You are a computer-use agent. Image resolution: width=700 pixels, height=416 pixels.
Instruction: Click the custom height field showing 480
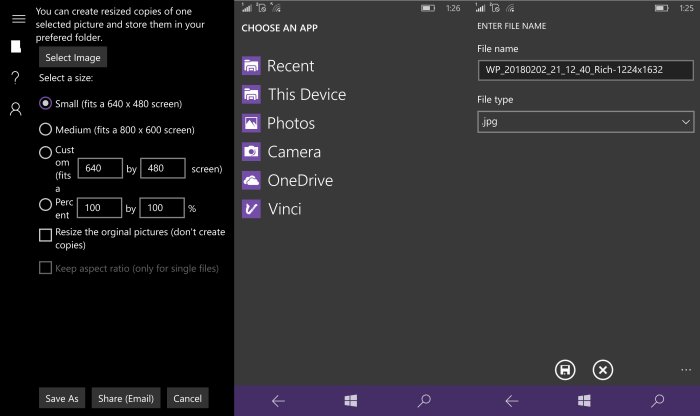click(x=162, y=168)
